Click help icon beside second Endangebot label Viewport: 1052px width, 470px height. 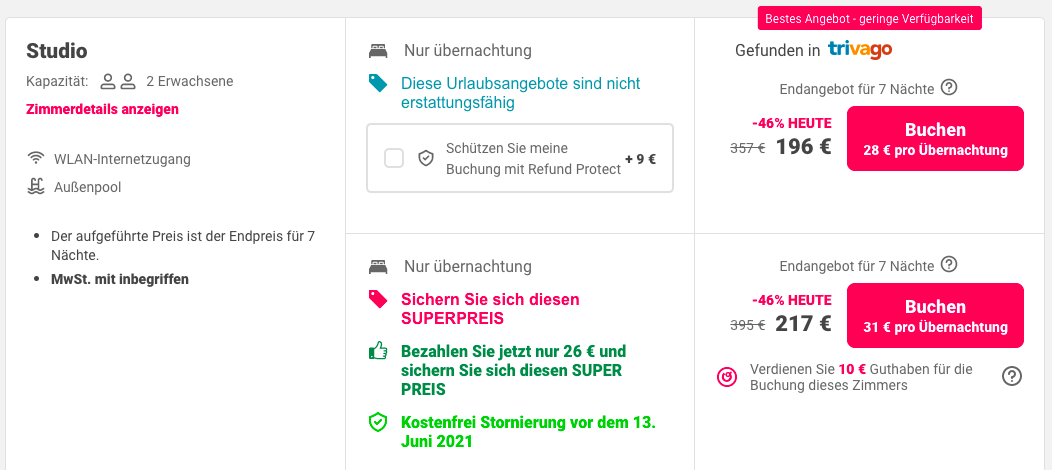click(x=949, y=264)
